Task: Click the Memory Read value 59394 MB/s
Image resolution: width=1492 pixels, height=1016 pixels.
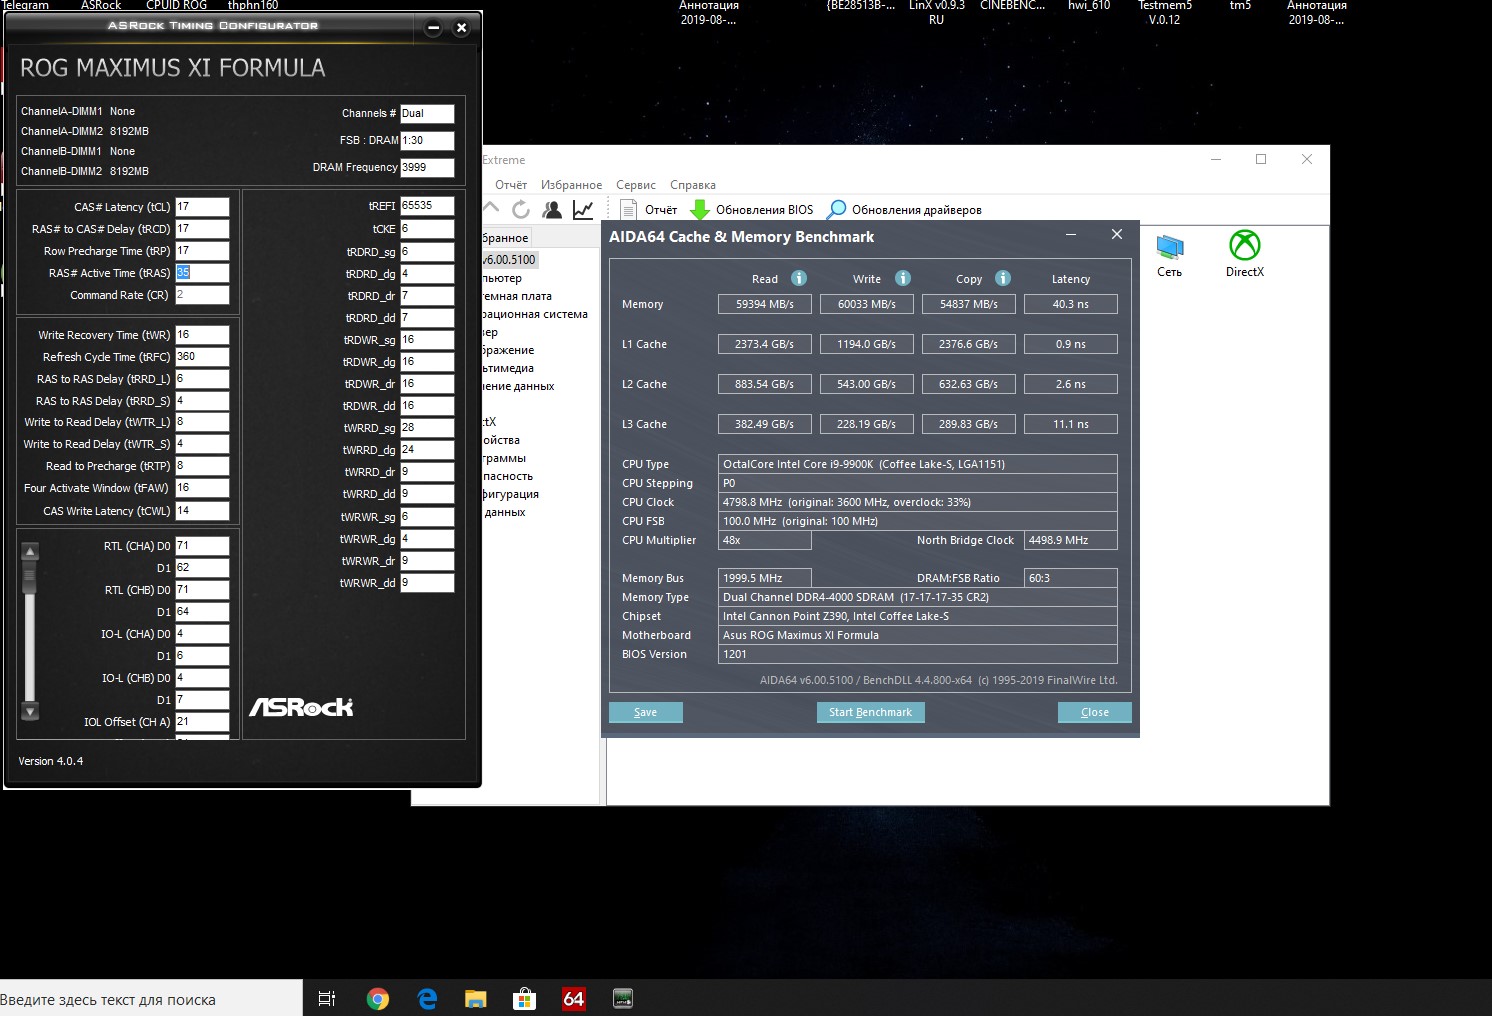Action: [765, 304]
